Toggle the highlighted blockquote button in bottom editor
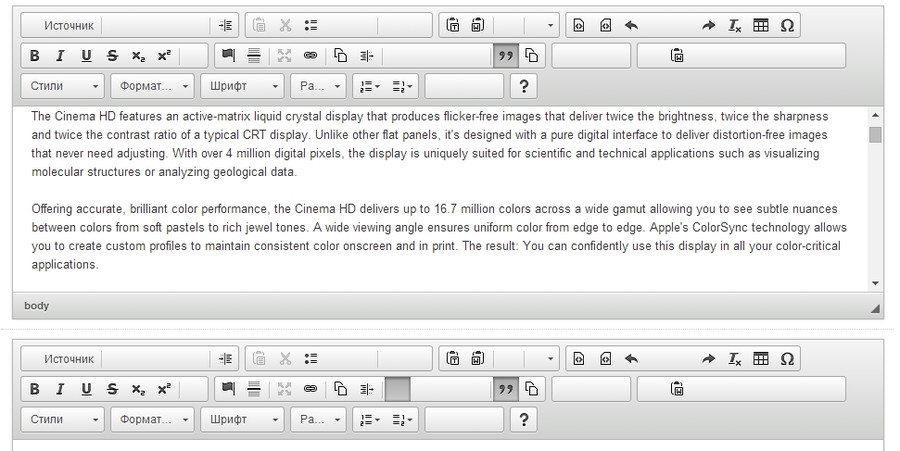Viewport: 900px width, 451px height. tap(506, 389)
